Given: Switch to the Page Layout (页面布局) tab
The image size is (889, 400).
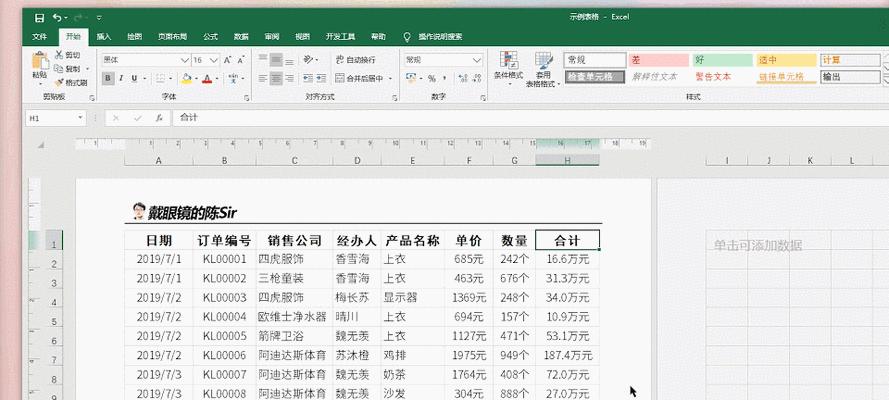Looking at the screenshot, I should pyautogui.click(x=172, y=37).
